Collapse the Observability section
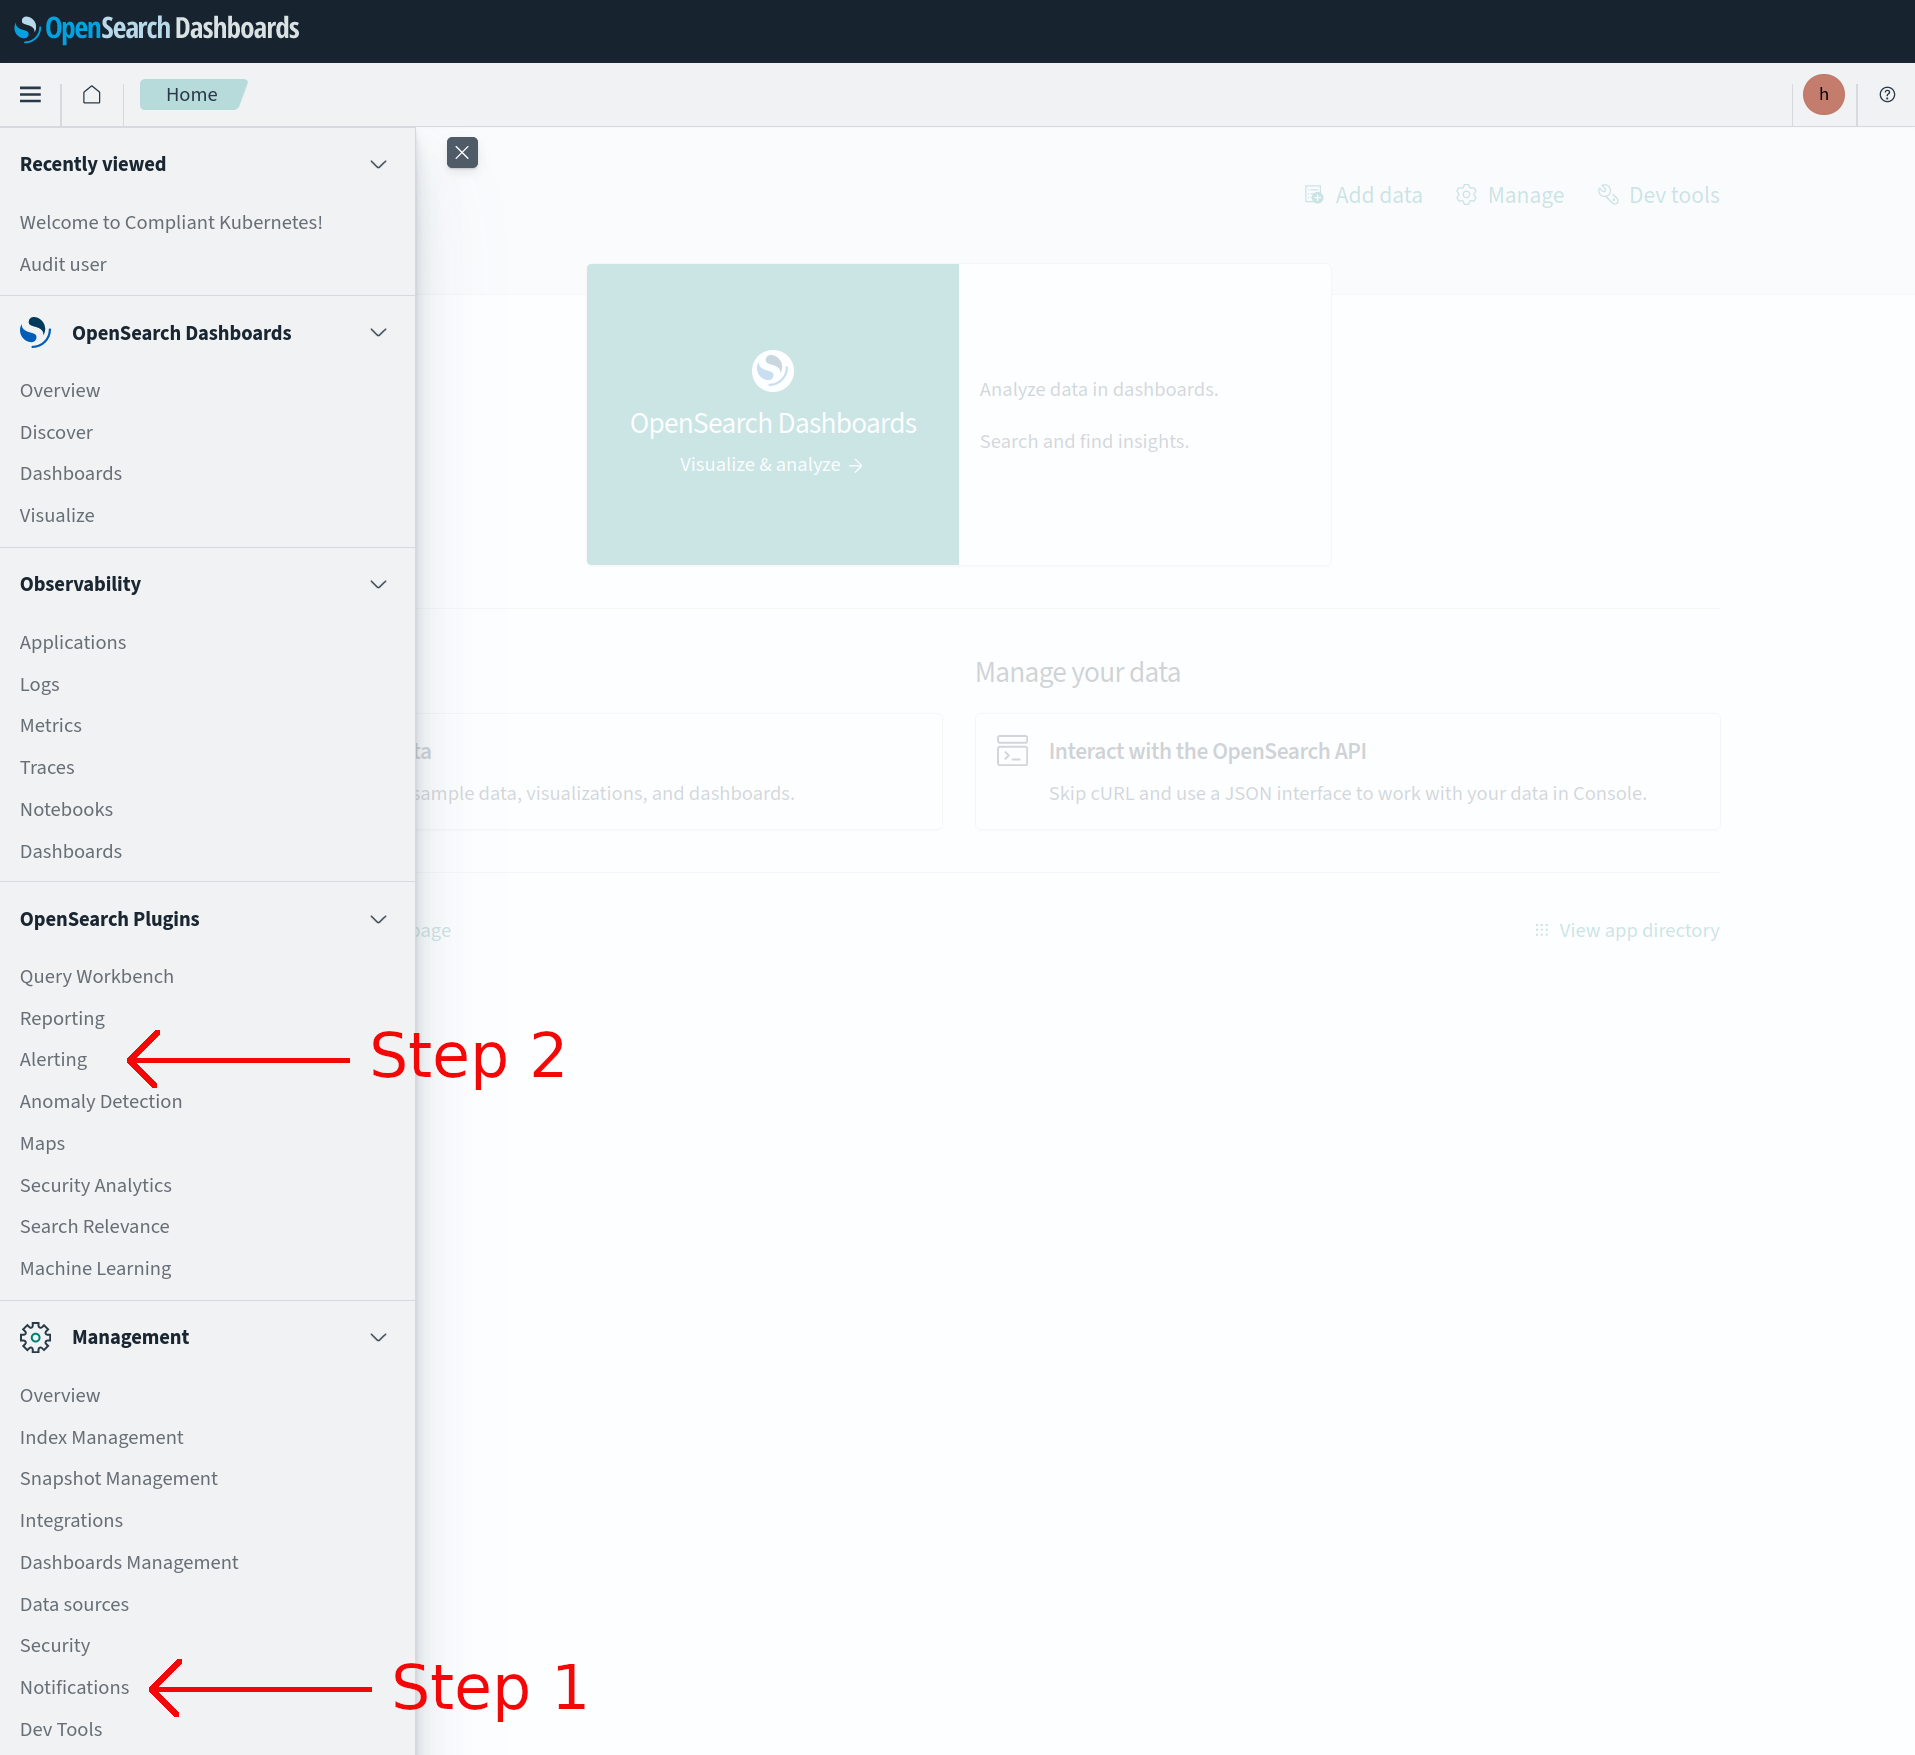 [x=378, y=584]
